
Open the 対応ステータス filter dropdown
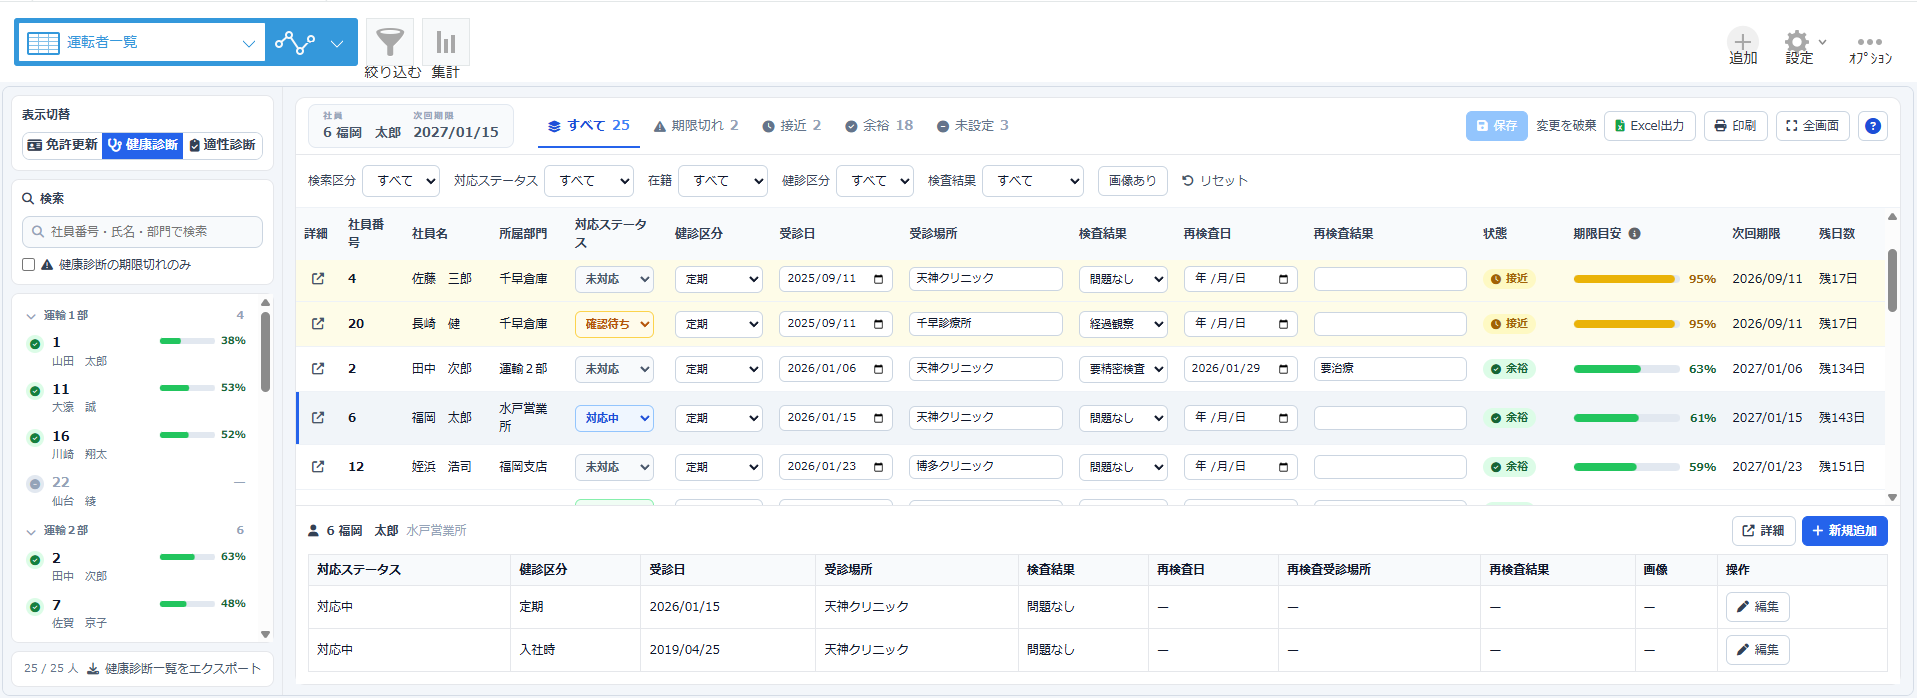[x=589, y=181]
